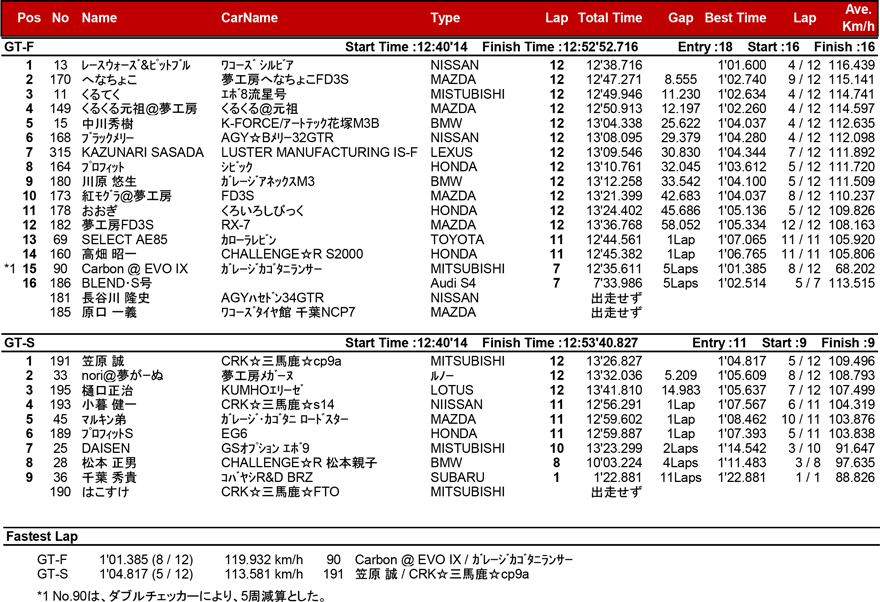Click fastest lap speed "113.581 km/h"
Viewport: 880px width, 602px height.
tap(264, 575)
